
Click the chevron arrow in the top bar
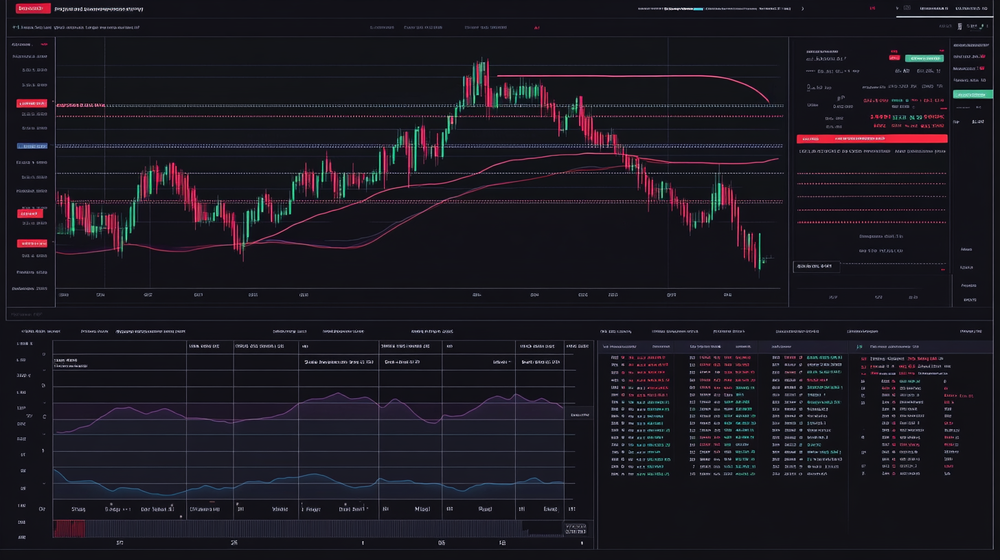tap(802, 8)
